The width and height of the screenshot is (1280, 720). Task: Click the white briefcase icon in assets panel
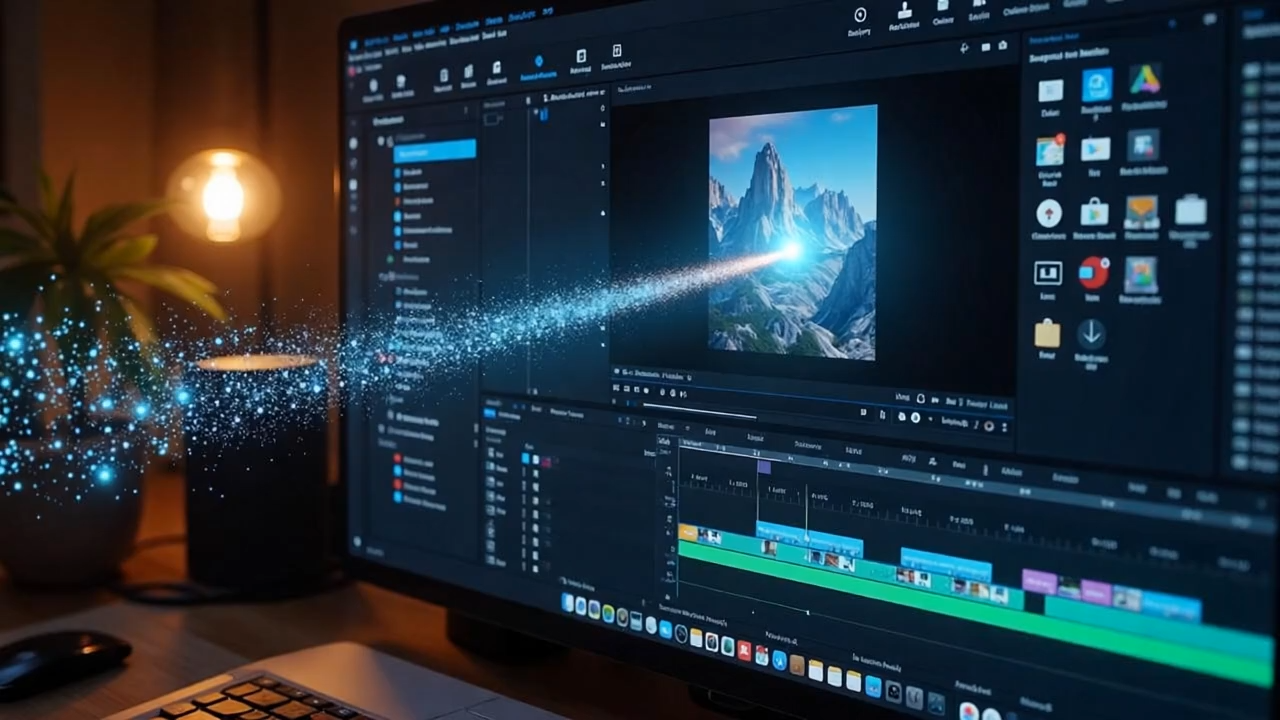pos(1190,210)
